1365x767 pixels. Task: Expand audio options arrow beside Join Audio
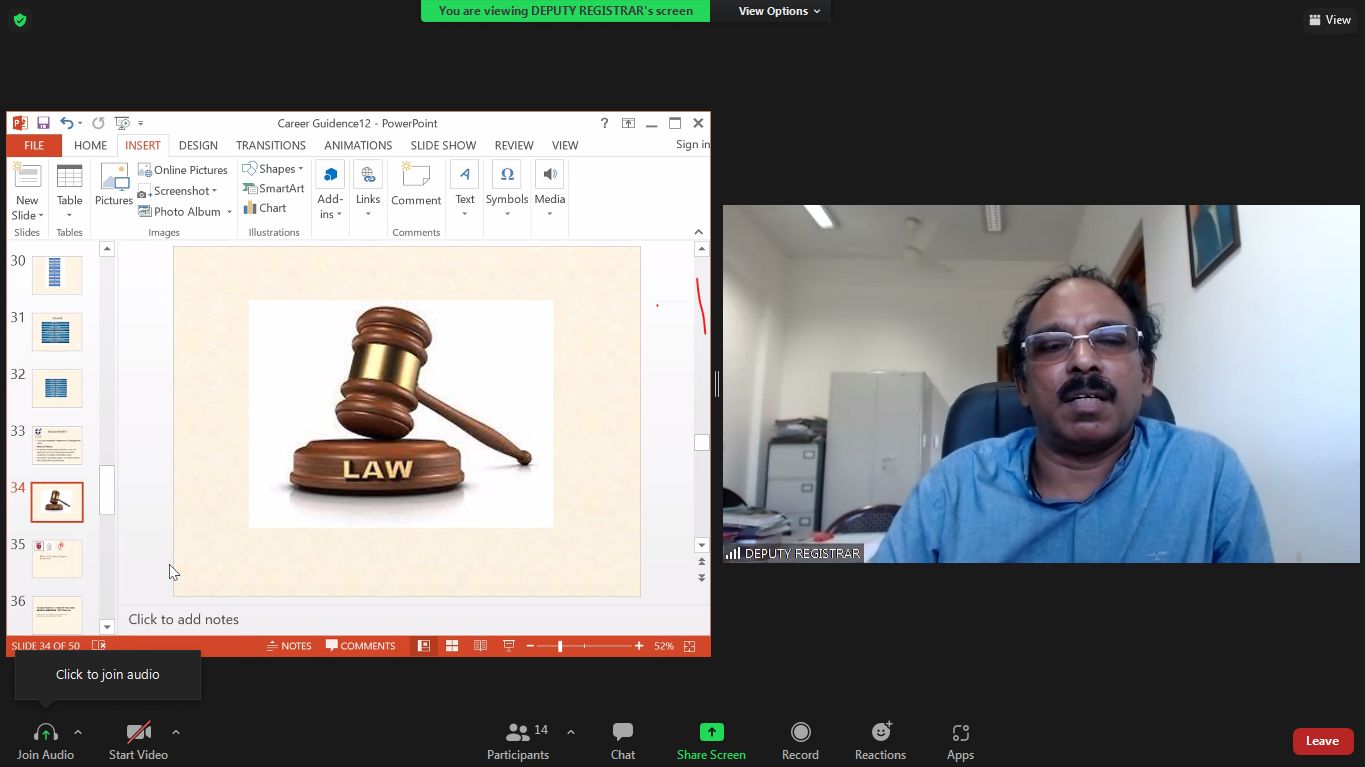[78, 732]
